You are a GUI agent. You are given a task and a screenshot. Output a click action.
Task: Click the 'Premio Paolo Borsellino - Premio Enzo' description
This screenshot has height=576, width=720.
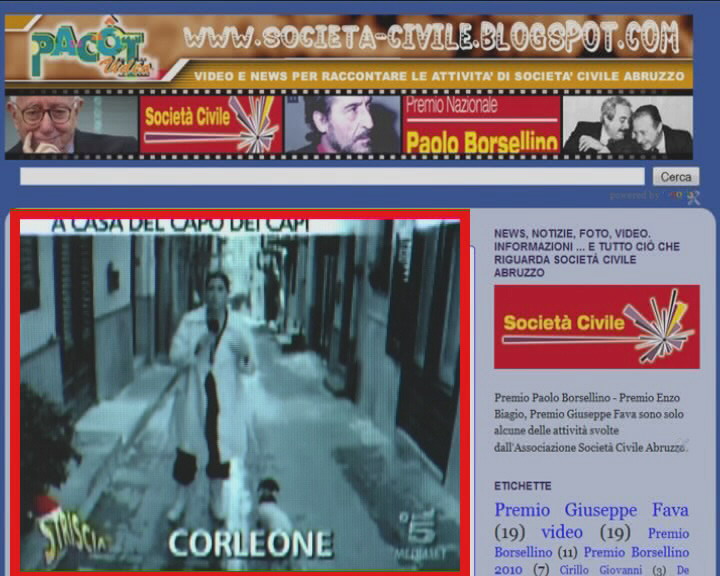(x=591, y=422)
